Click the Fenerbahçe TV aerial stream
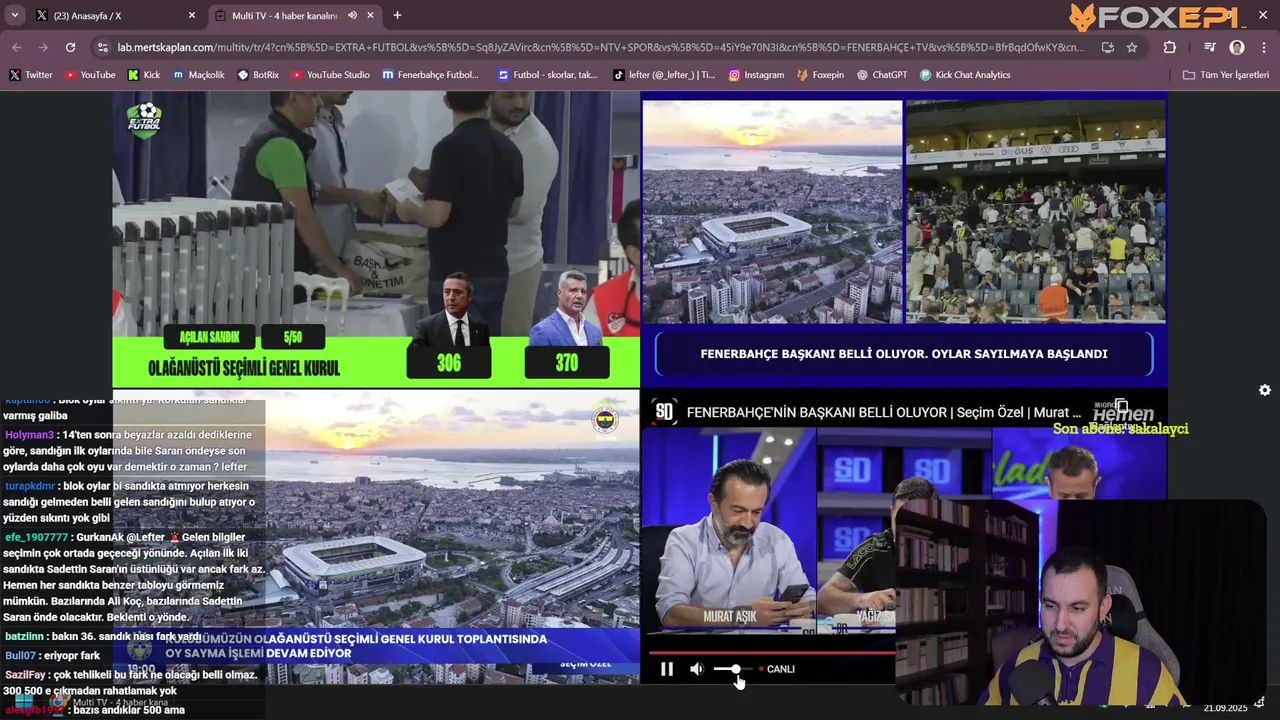The image size is (1280, 720). coord(376,537)
